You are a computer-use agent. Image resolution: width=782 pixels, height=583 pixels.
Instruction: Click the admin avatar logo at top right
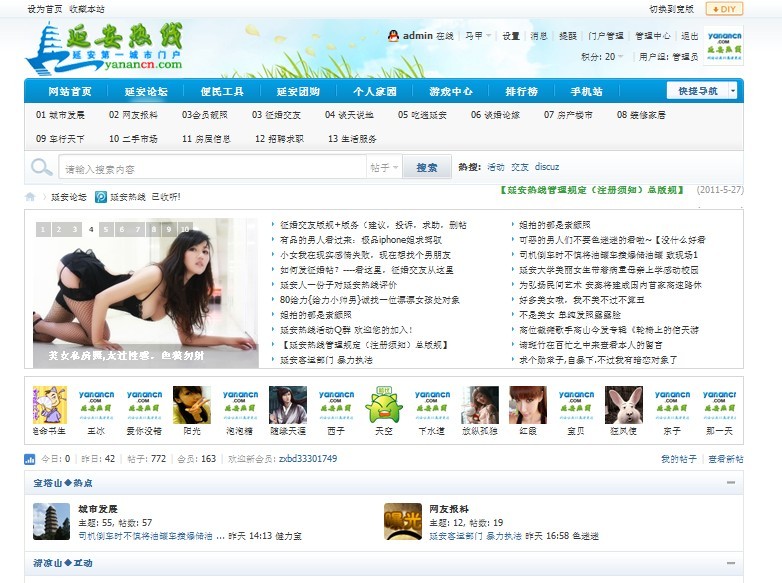(724, 46)
